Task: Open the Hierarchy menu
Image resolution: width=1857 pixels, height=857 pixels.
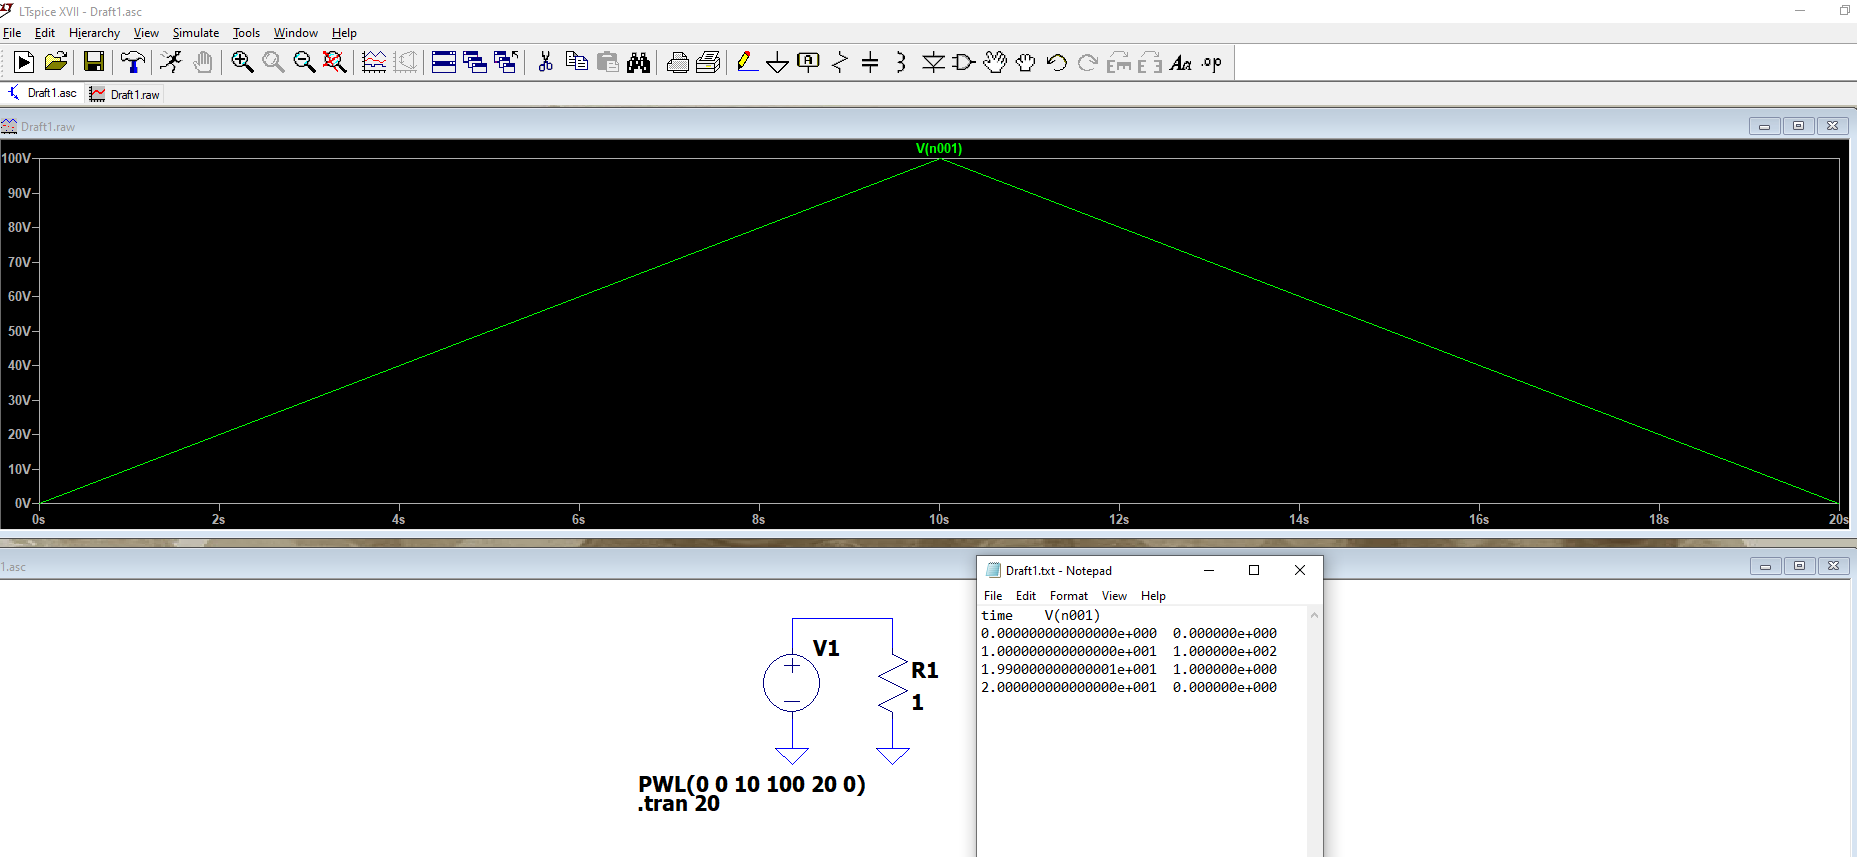Action: pyautogui.click(x=94, y=33)
